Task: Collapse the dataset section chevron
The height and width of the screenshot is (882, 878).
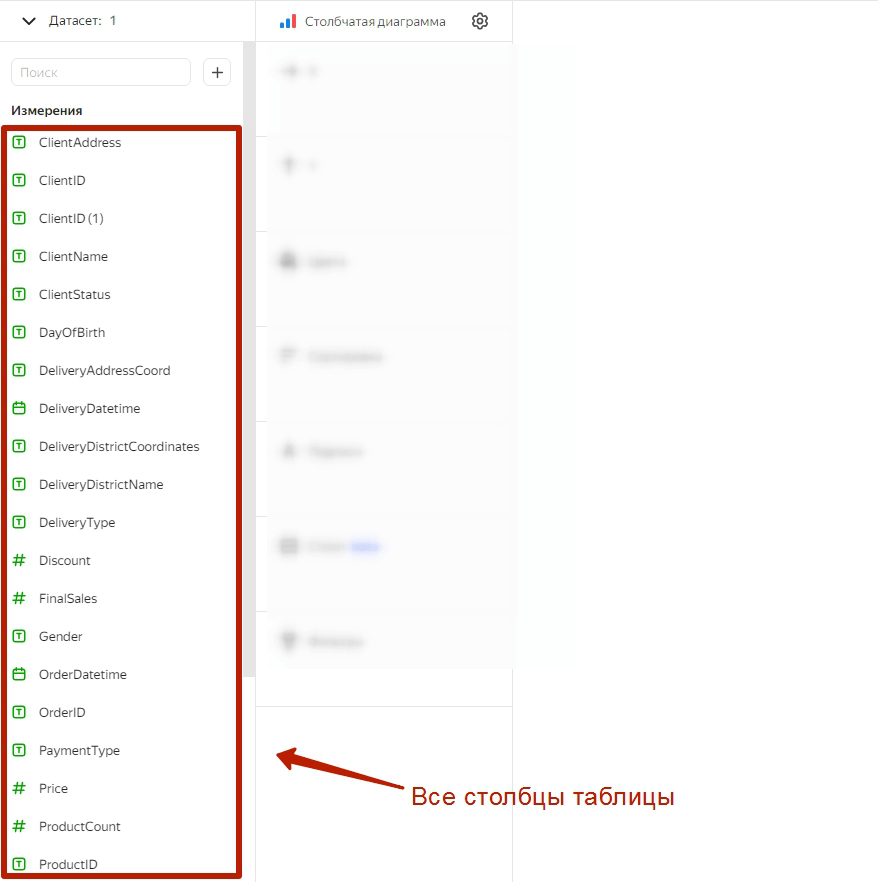Action: tap(29, 21)
